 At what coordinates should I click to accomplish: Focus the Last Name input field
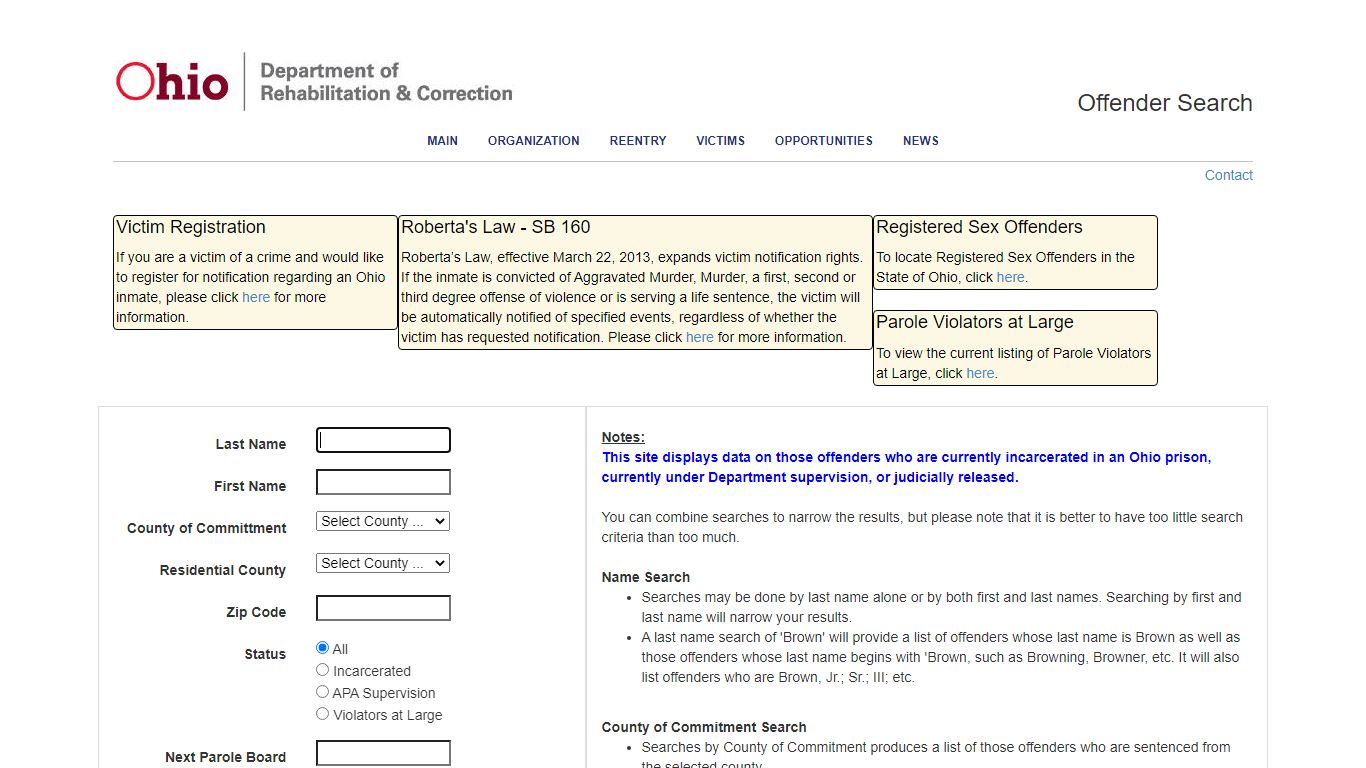click(x=383, y=440)
